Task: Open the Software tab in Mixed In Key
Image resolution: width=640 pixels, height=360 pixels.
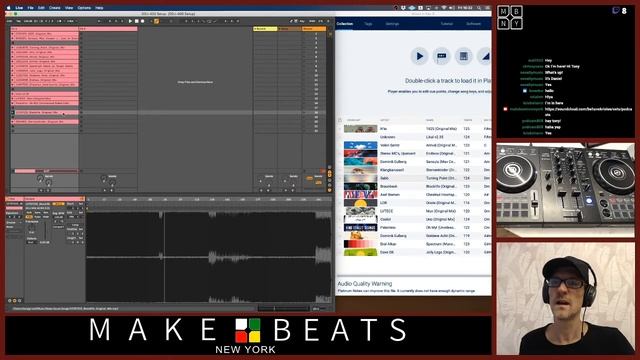Action: click(x=473, y=24)
